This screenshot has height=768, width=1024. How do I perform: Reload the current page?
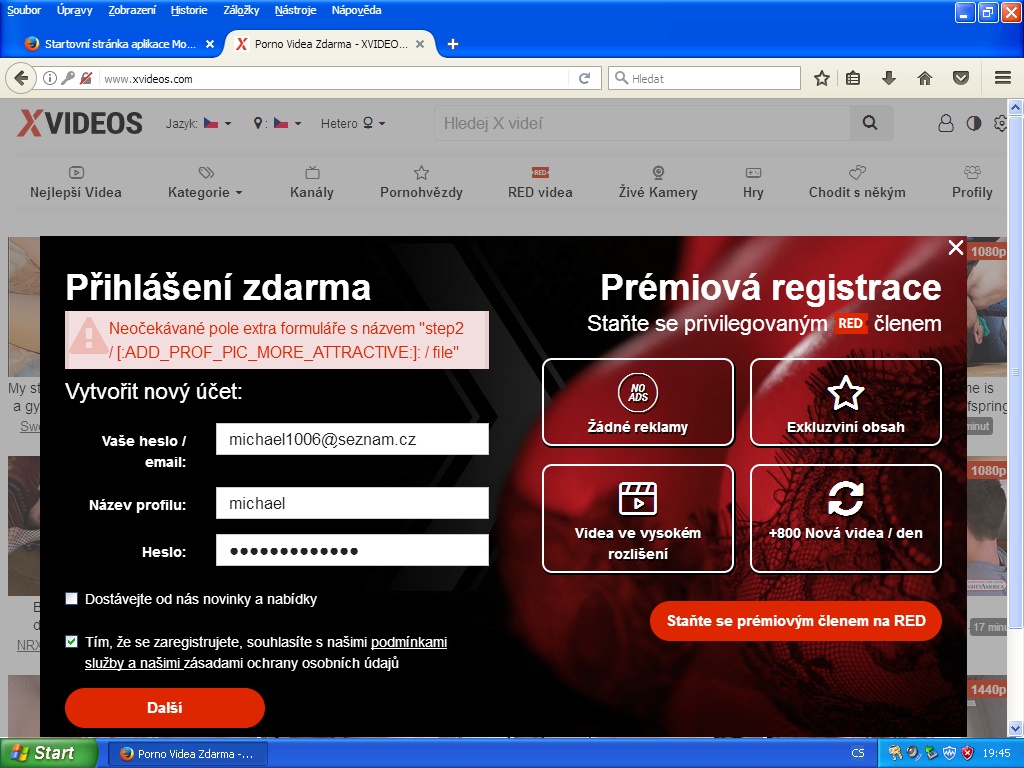click(584, 78)
